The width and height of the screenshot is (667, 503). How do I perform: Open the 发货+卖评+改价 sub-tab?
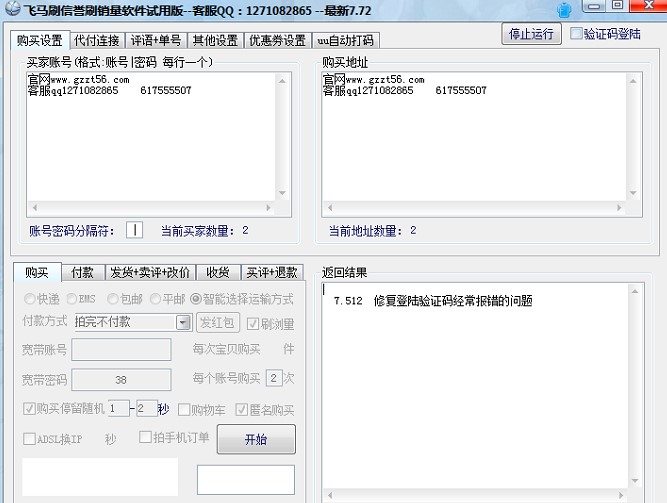(150, 273)
